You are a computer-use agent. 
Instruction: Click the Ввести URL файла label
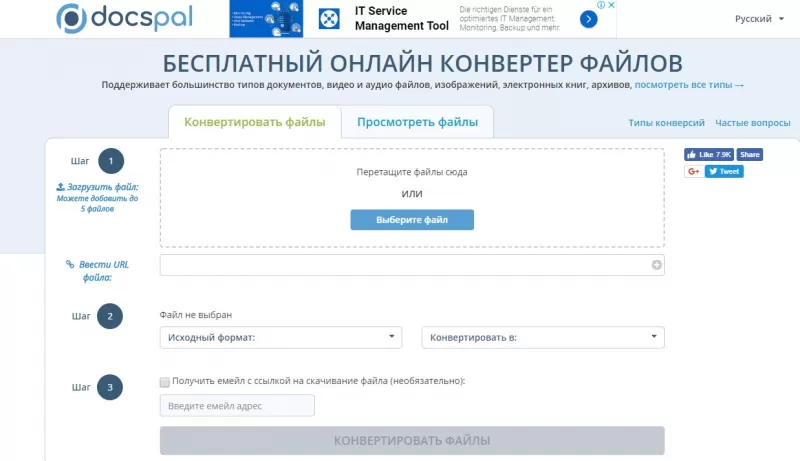[x=97, y=271]
